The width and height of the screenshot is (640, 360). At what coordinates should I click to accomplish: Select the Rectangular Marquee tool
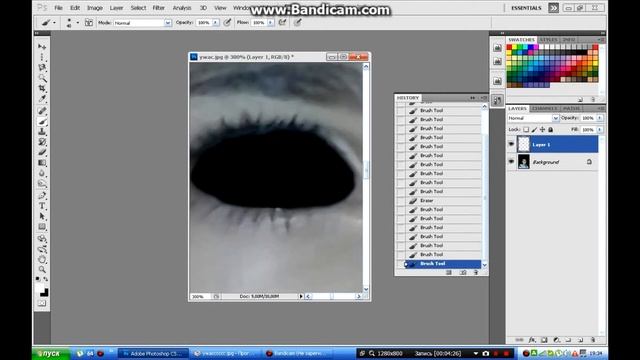(x=42, y=57)
